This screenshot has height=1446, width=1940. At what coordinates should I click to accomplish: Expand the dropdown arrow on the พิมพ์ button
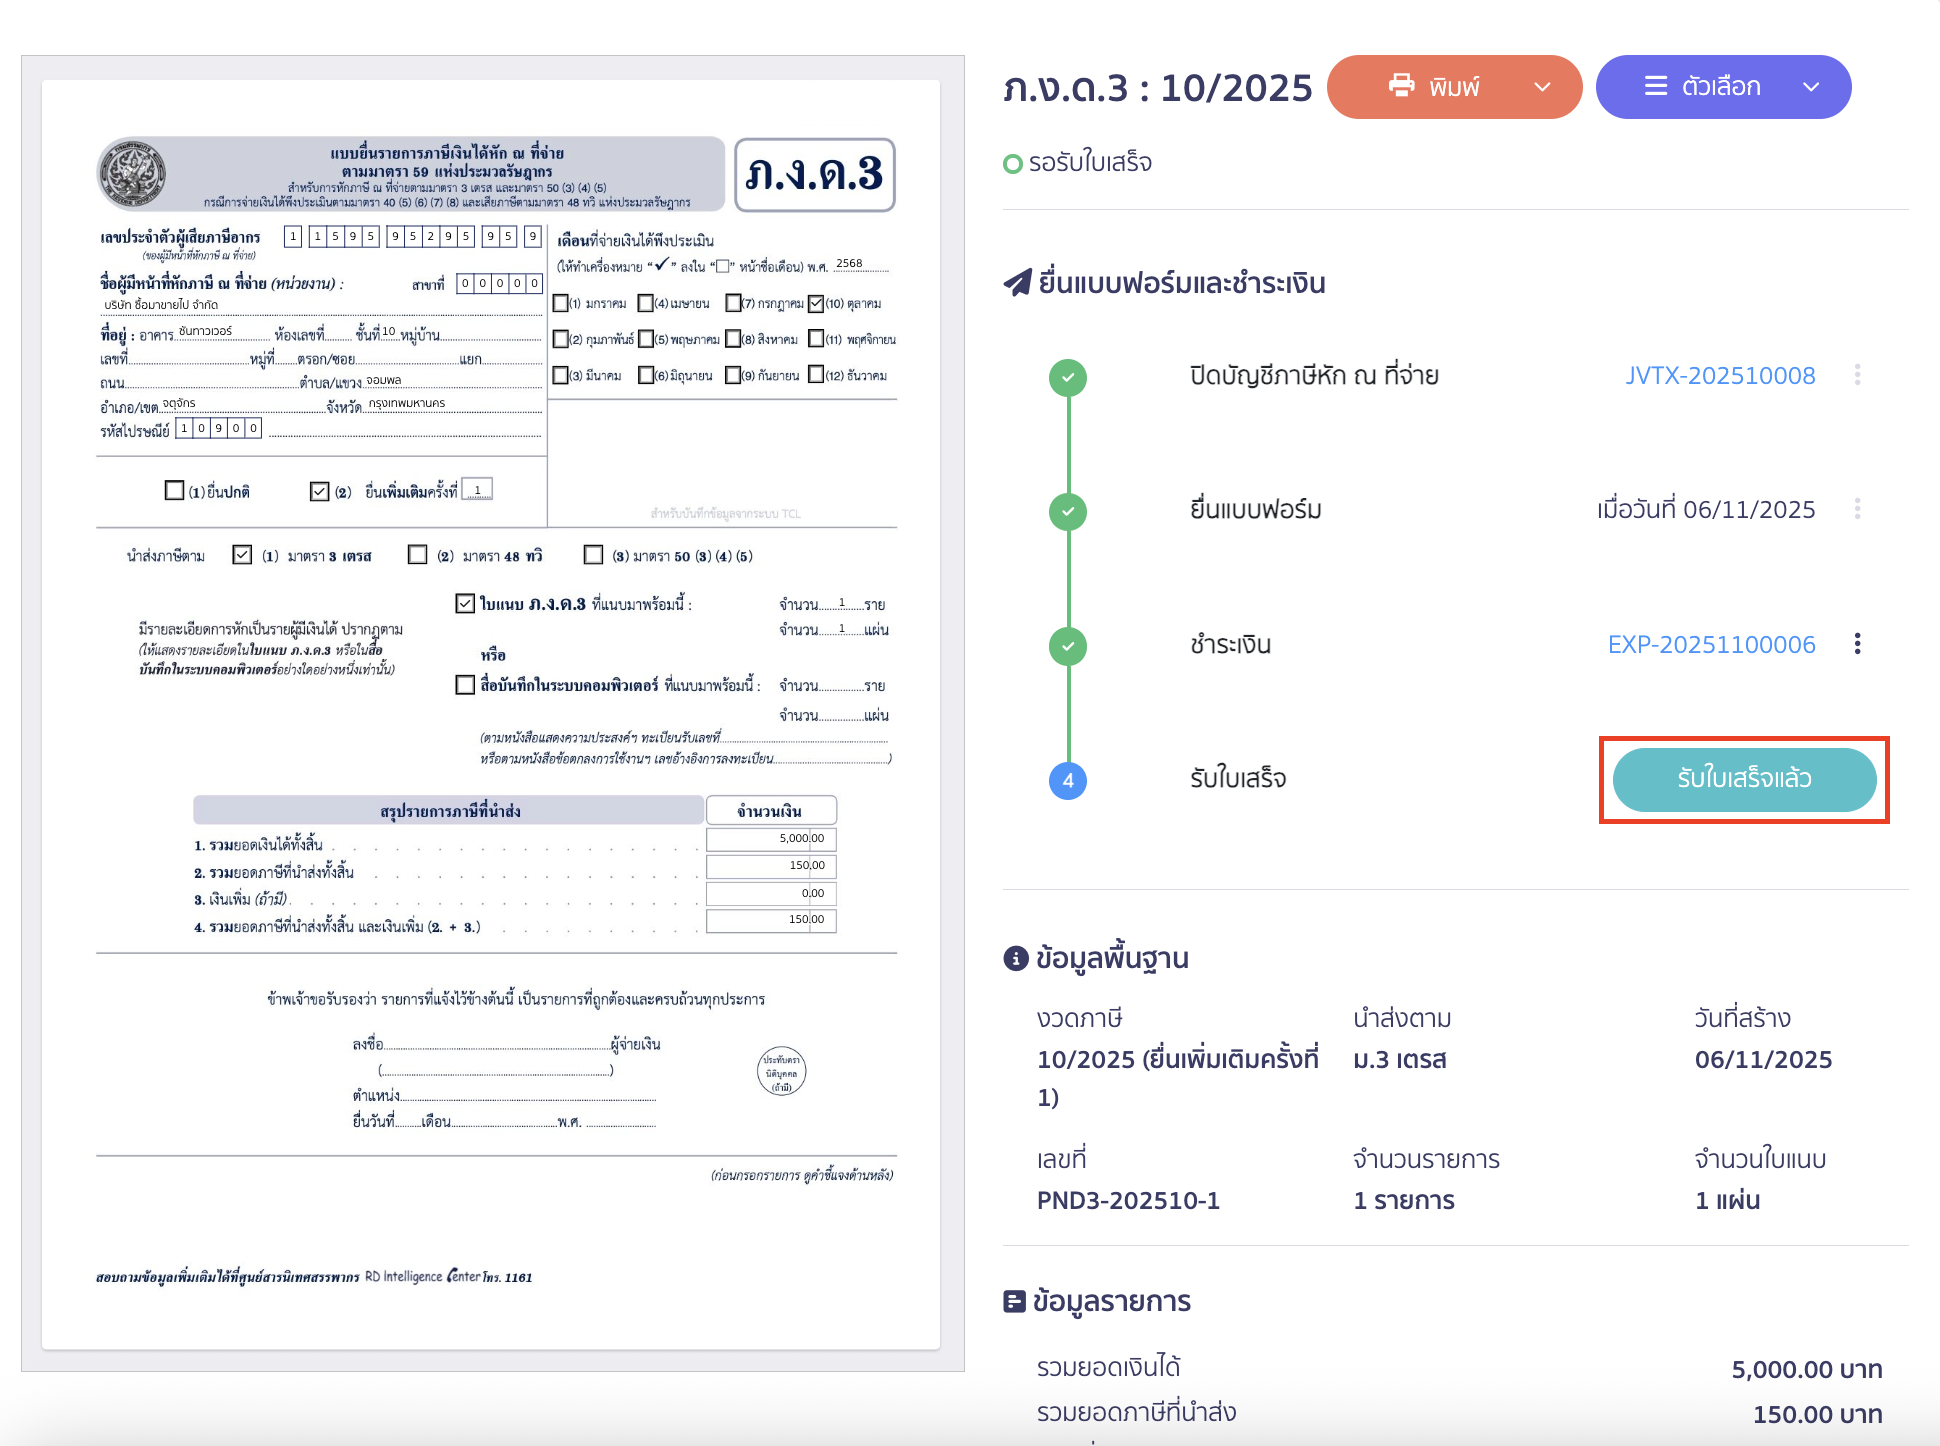[1541, 87]
